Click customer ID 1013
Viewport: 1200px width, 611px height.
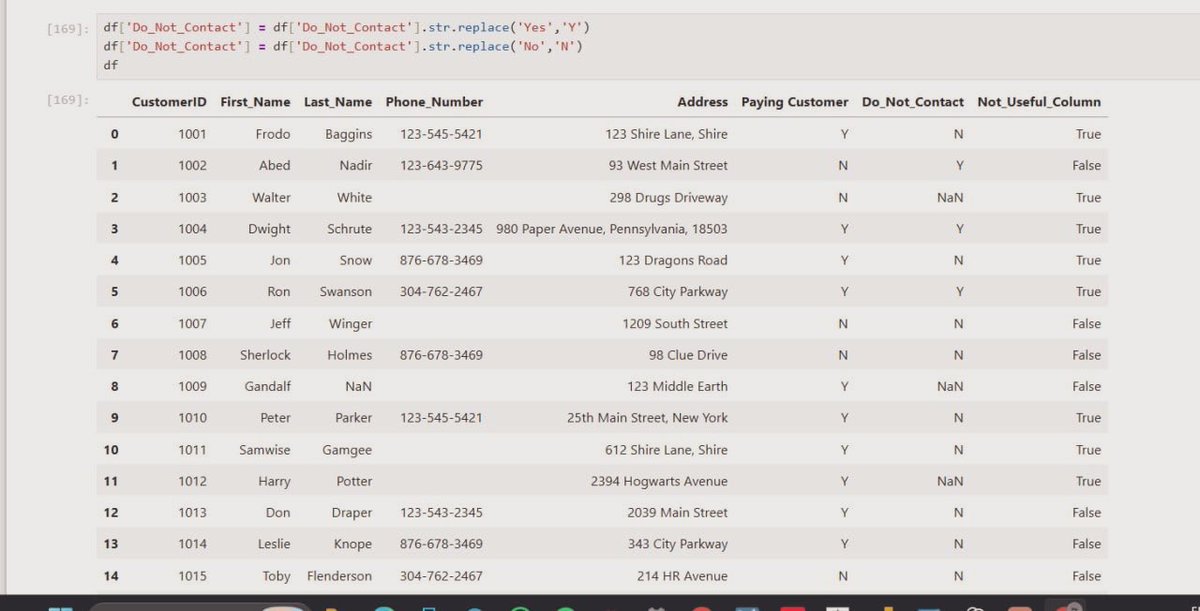click(x=192, y=512)
